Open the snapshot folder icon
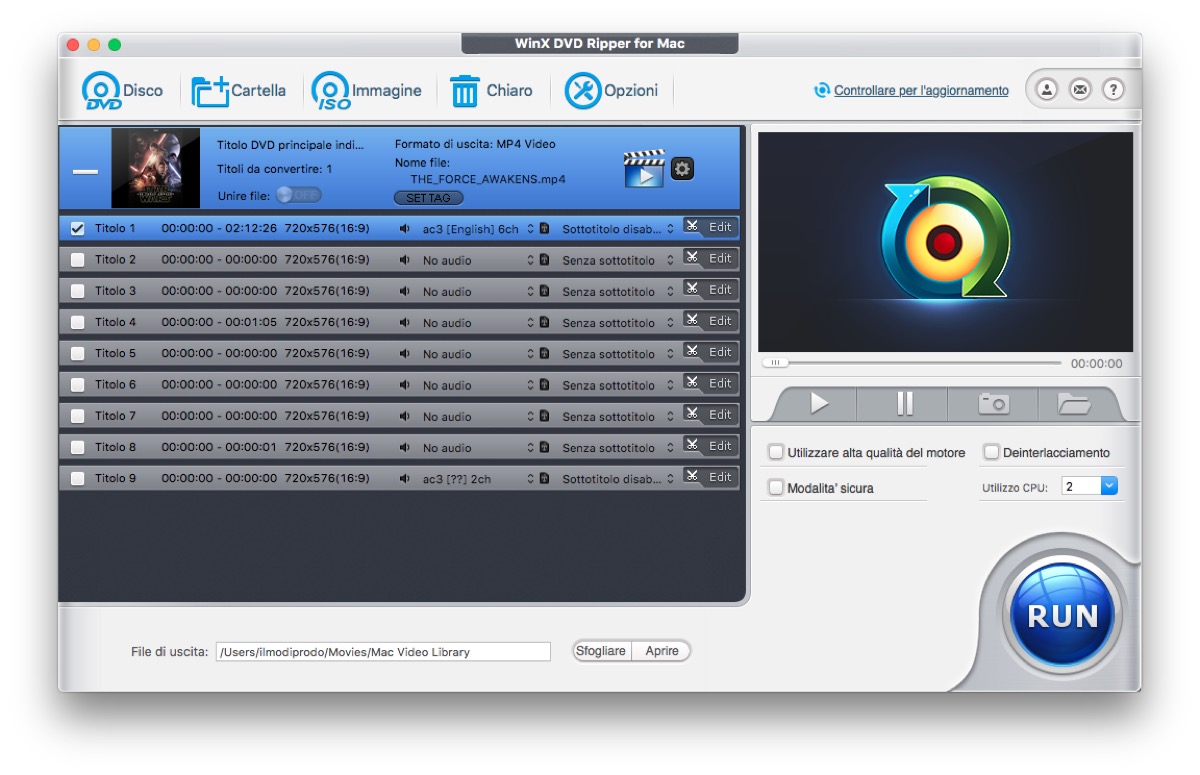 pyautogui.click(x=1073, y=403)
